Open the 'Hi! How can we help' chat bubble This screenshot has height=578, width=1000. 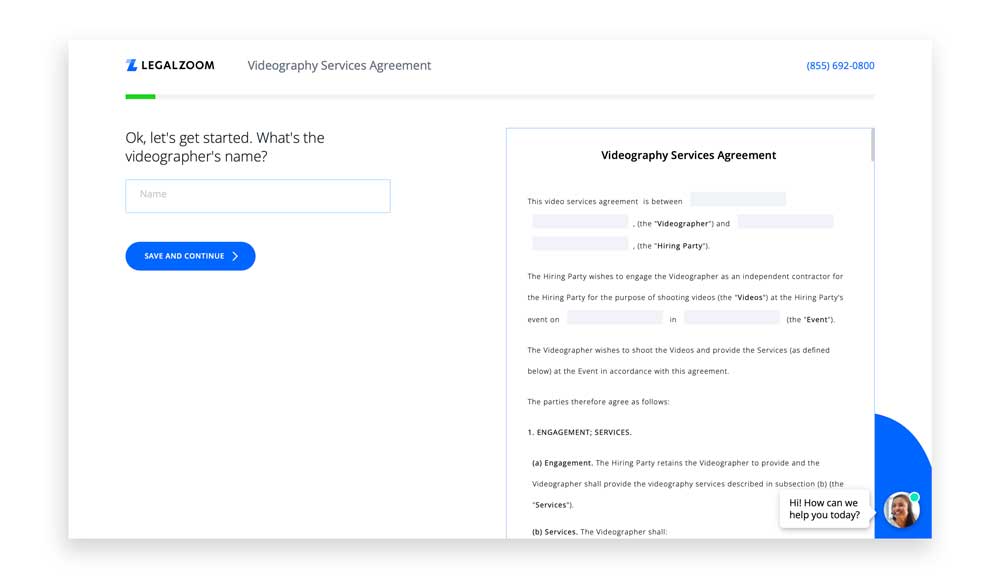click(824, 509)
